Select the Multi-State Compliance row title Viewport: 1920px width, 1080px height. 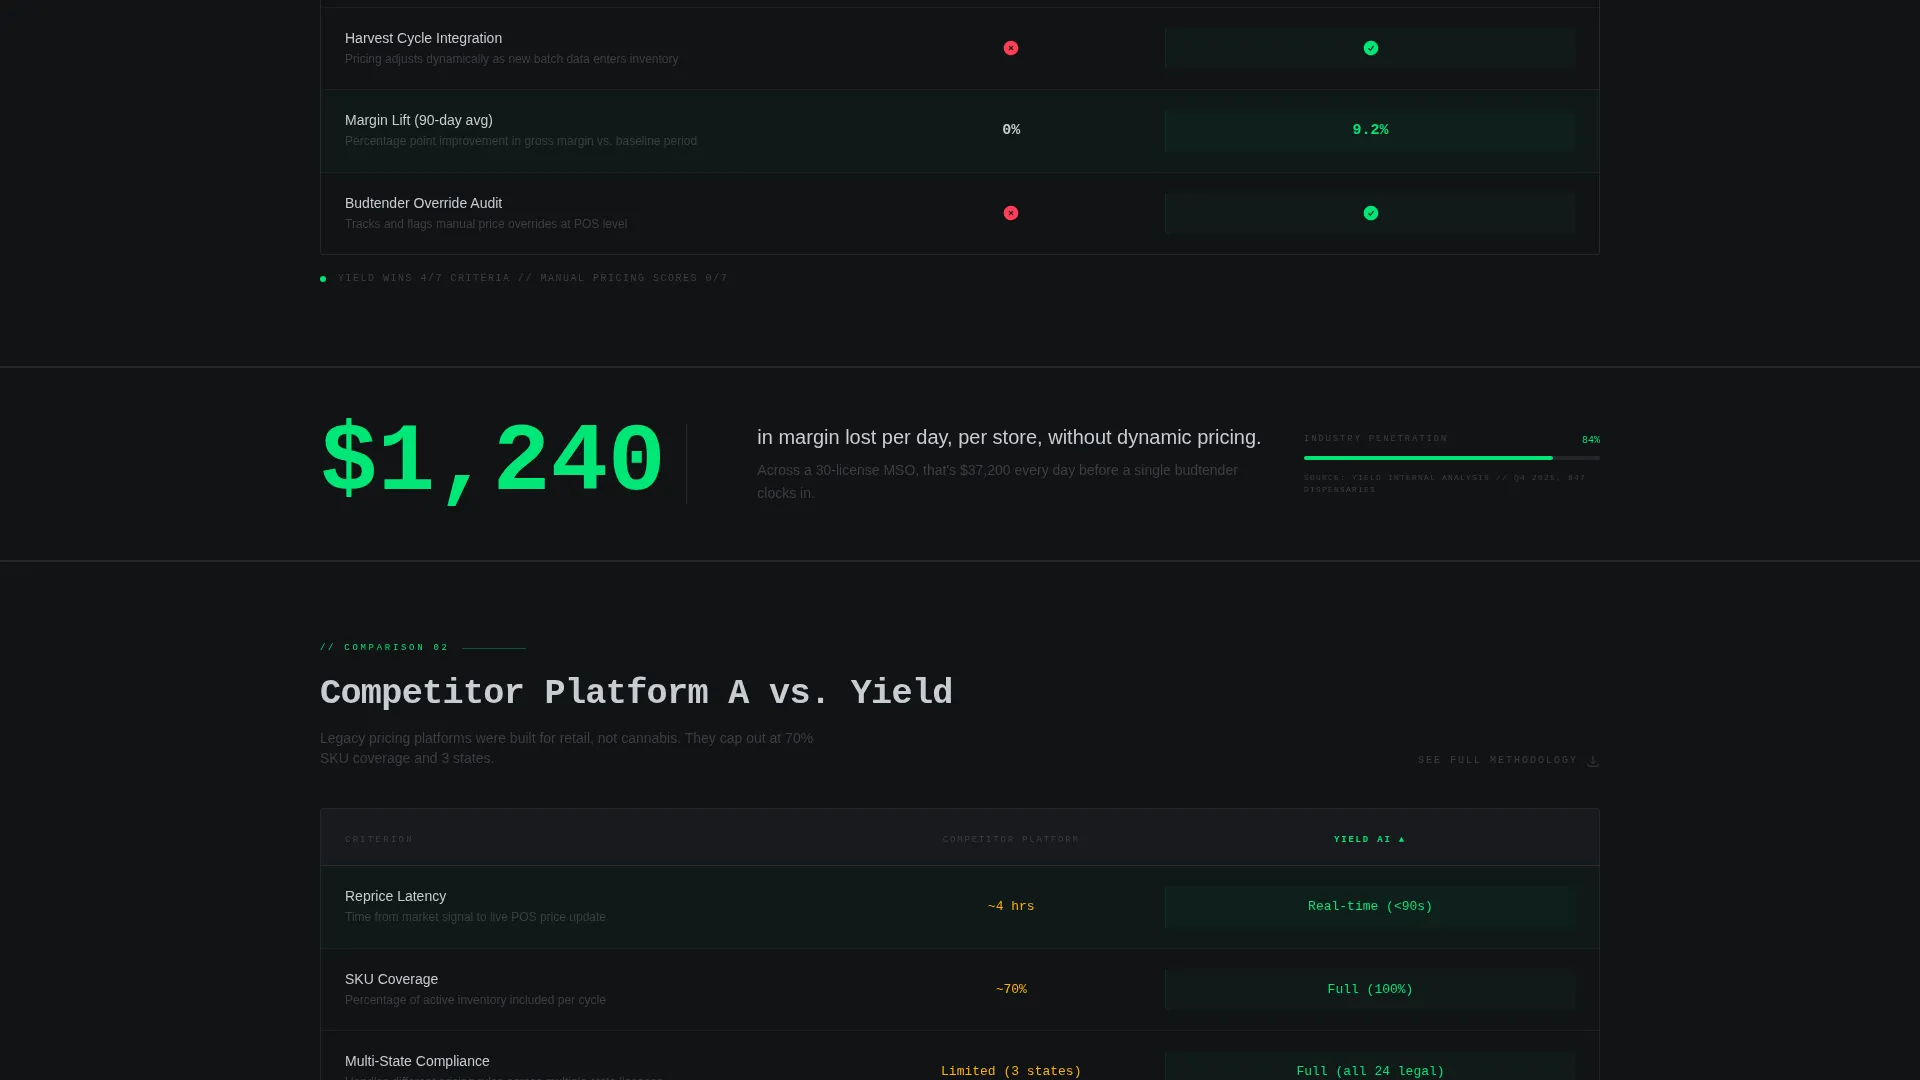pyautogui.click(x=417, y=1061)
